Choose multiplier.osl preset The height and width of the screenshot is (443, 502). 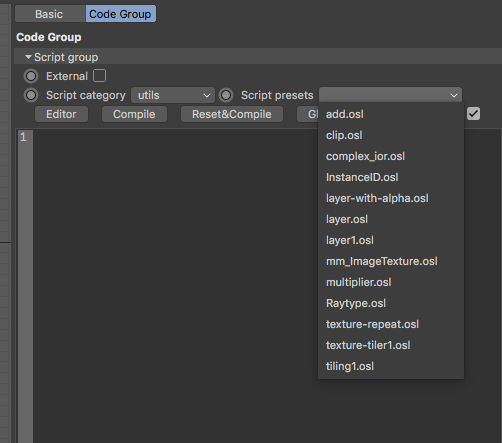tap(391, 282)
